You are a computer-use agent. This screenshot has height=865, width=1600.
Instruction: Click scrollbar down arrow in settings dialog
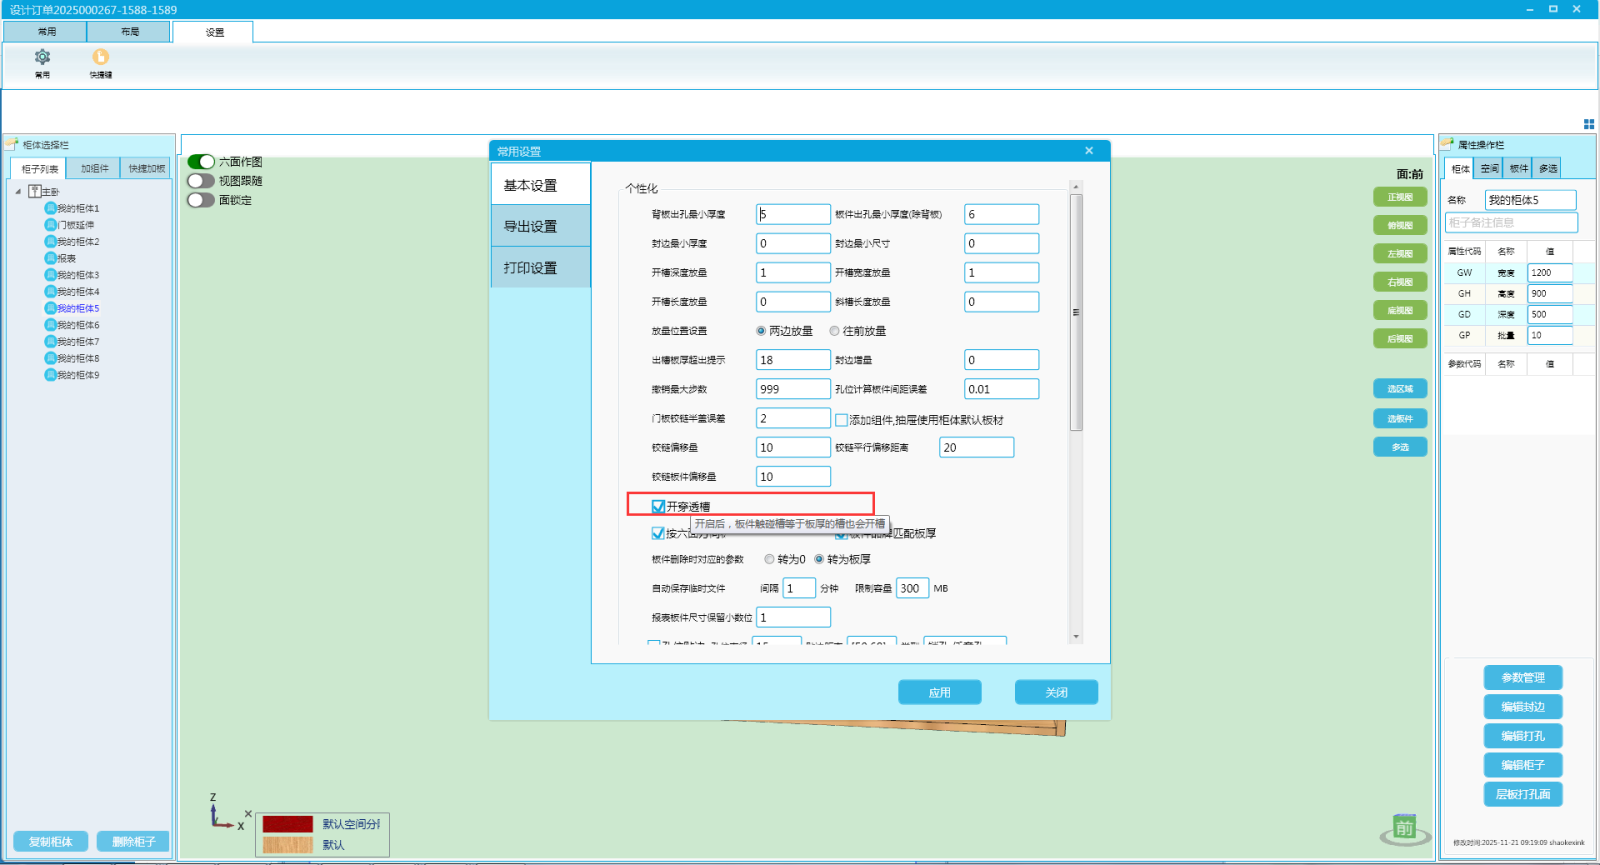(1076, 636)
